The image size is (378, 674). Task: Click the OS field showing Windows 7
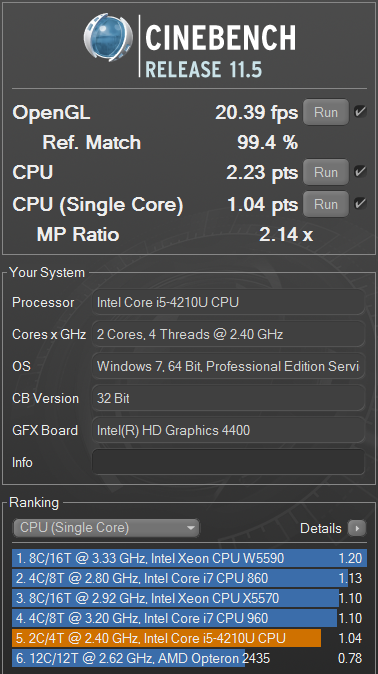(x=228, y=366)
